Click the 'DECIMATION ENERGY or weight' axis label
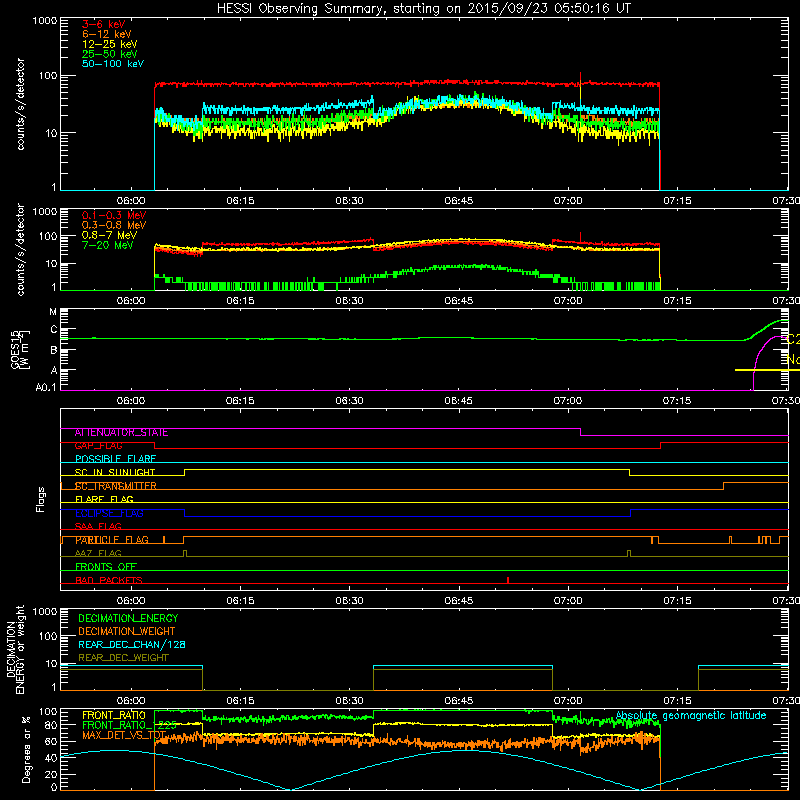800x800 pixels. [16, 649]
